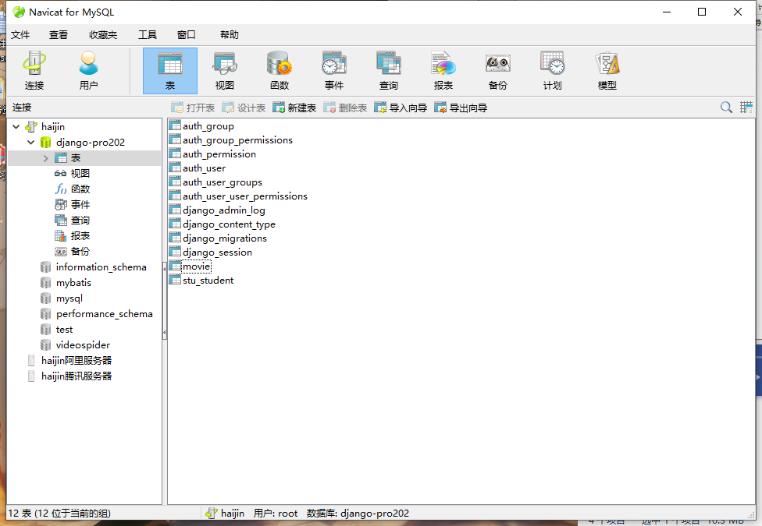Viewport: 762px width, 526px height.
Task: Click the splitter handle between panes
Action: pyautogui.click(x=164, y=301)
